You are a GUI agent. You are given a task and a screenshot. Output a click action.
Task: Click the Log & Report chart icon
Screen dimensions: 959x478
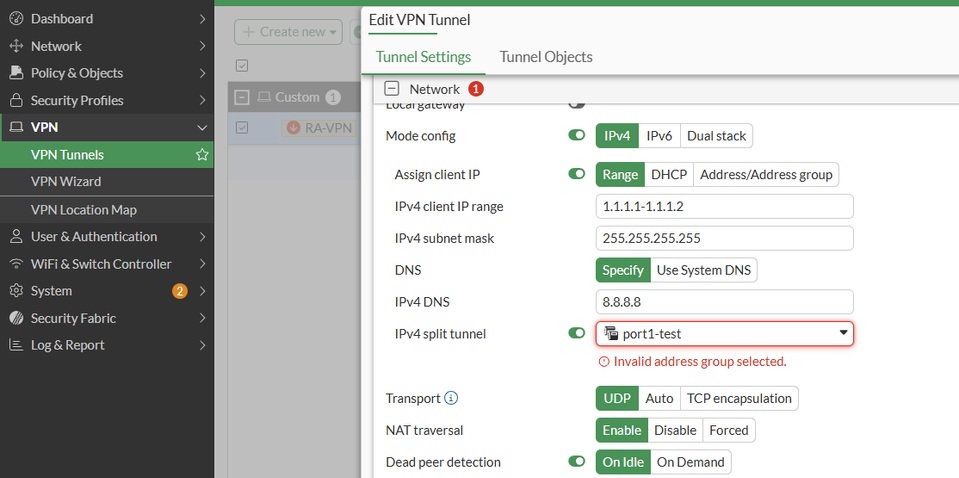tap(15, 345)
